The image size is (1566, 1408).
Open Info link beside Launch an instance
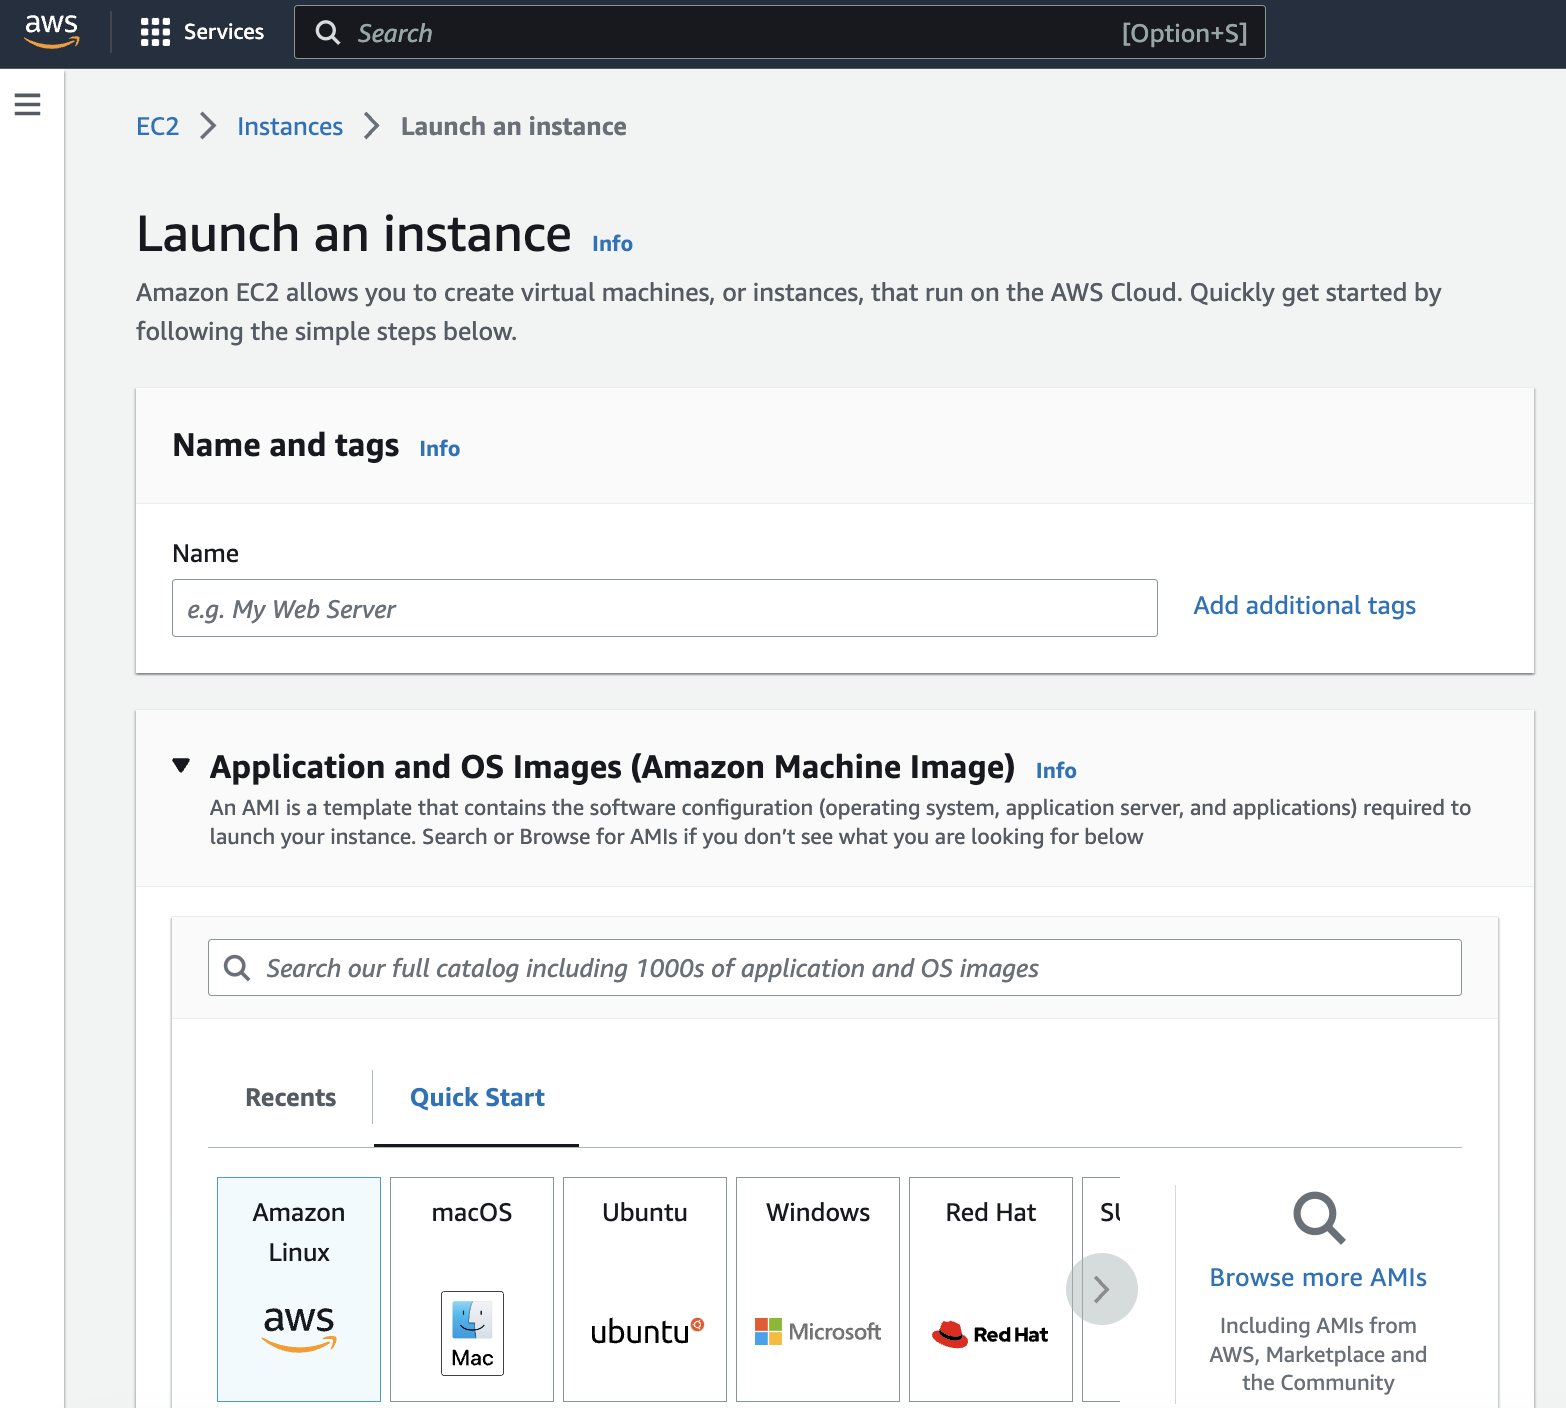pos(612,244)
